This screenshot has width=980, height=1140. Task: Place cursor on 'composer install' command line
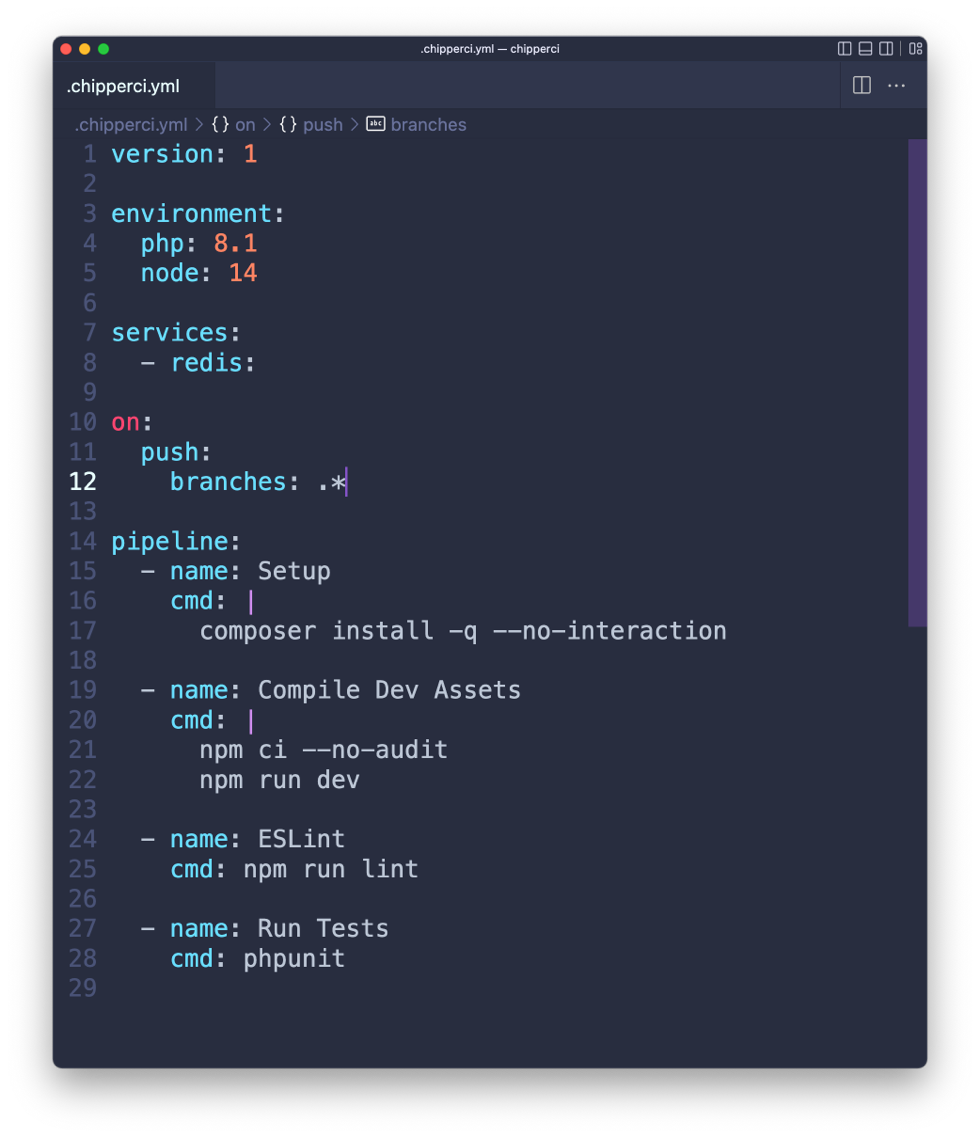click(462, 631)
